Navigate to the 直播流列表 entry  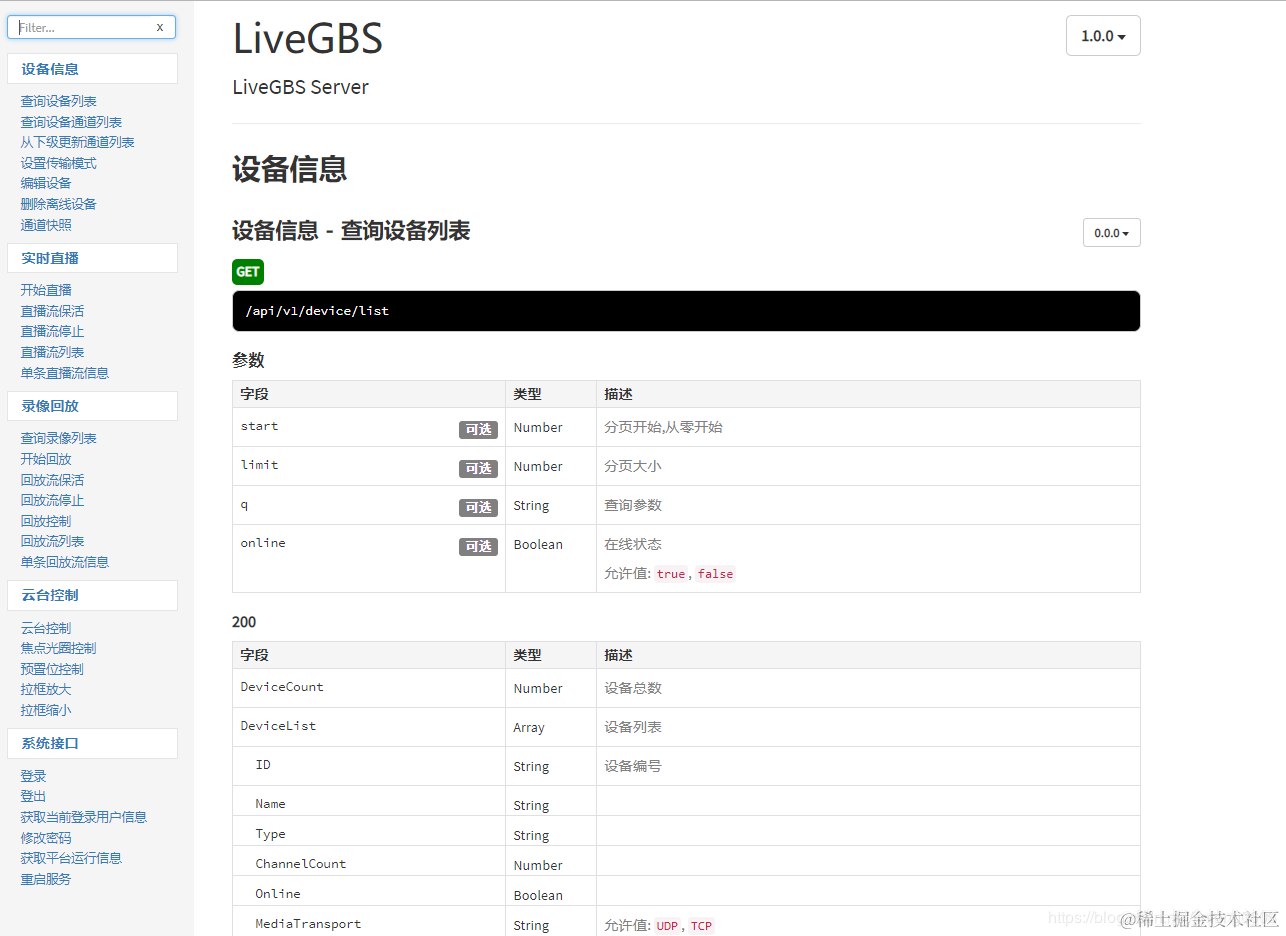pos(52,352)
